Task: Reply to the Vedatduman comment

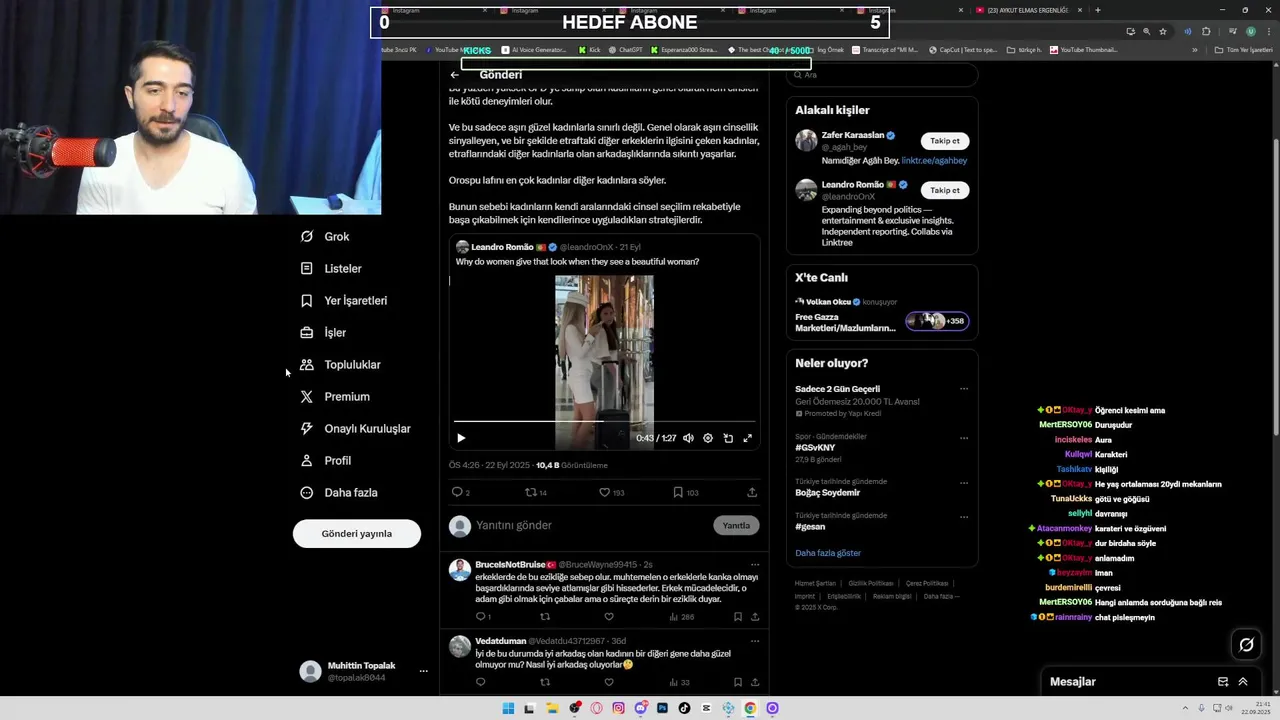Action: pyautogui.click(x=480, y=682)
